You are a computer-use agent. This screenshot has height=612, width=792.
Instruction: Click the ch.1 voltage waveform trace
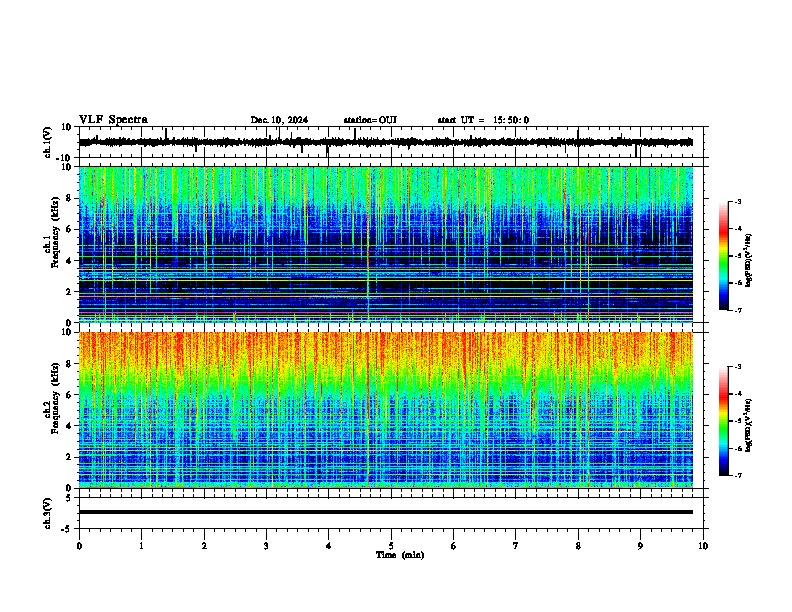click(386, 142)
